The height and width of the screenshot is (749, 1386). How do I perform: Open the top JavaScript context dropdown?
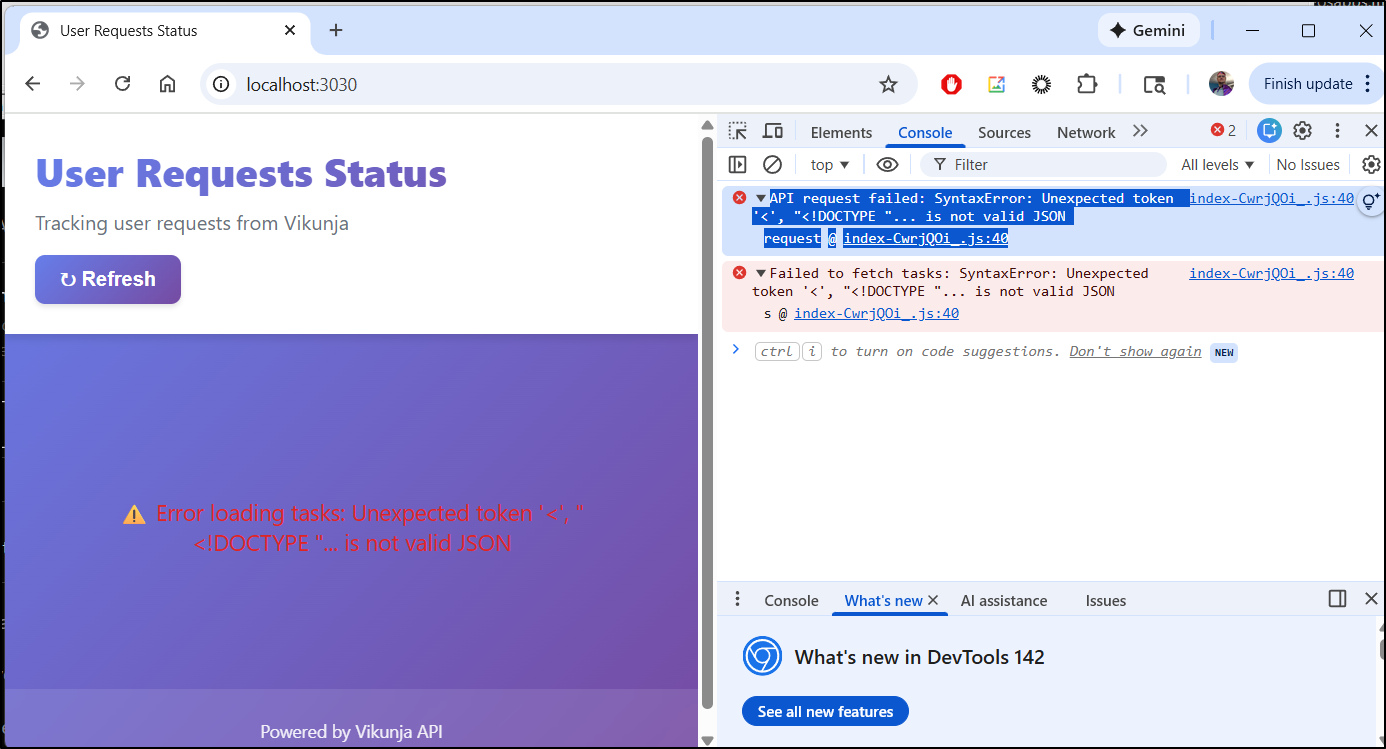coord(830,165)
